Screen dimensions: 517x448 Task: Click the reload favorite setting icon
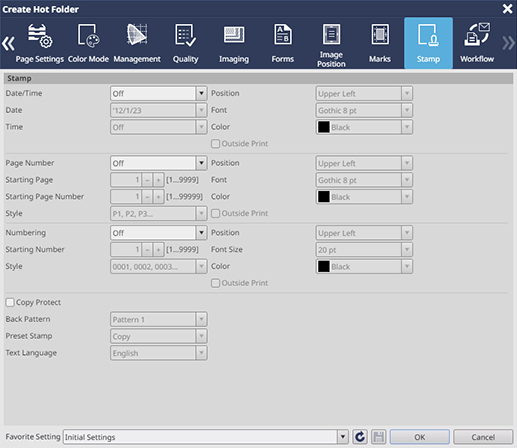[360, 437]
